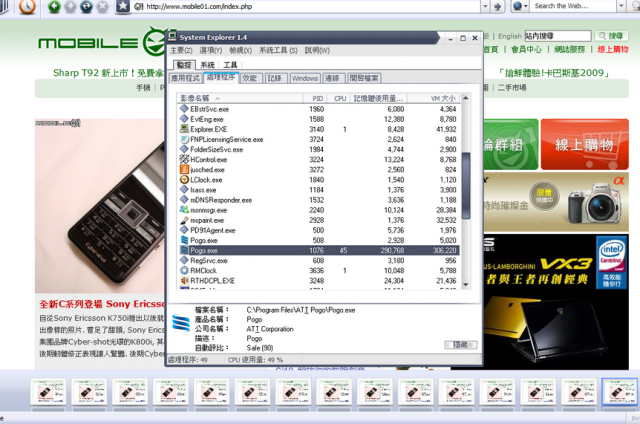
Task: Click the browser address URL field
Action: coord(306,7)
